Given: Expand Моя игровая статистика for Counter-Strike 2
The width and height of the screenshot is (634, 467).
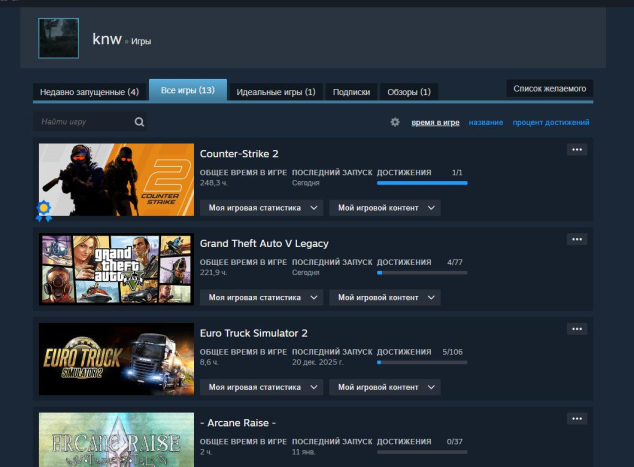Looking at the screenshot, I should (x=262, y=208).
